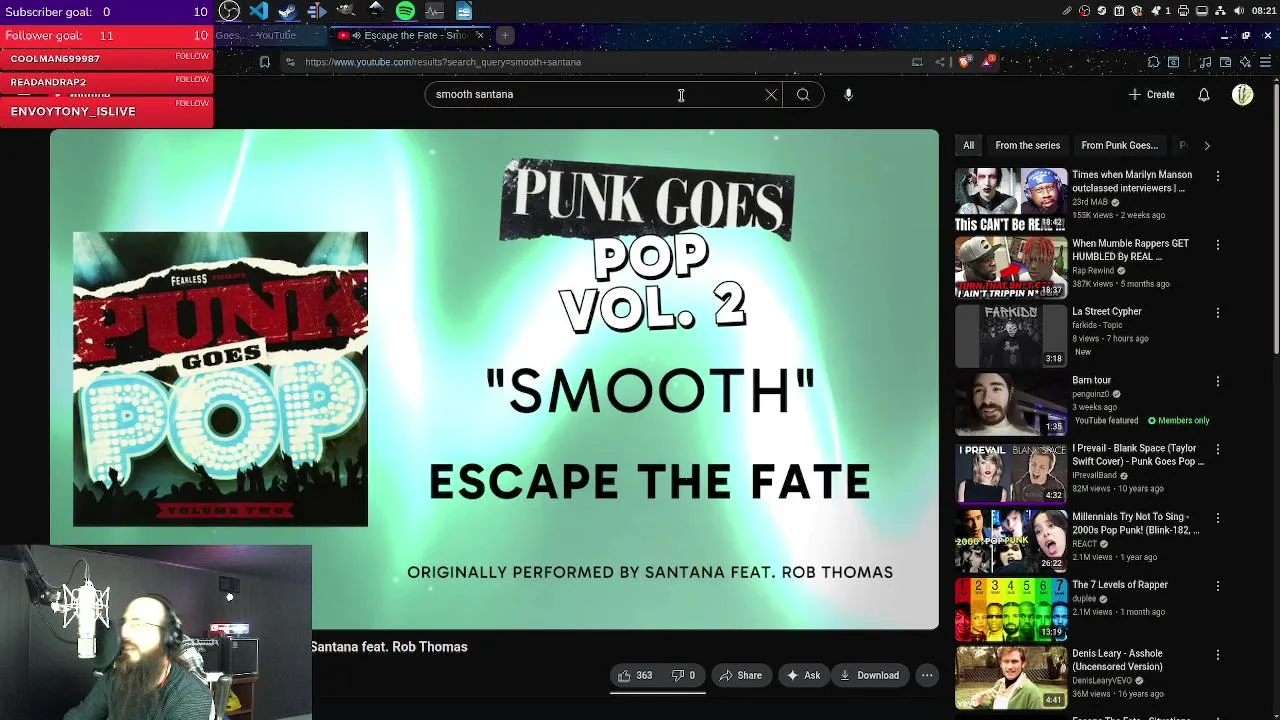Launch Steam from the taskbar

pyautogui.click(x=288, y=11)
